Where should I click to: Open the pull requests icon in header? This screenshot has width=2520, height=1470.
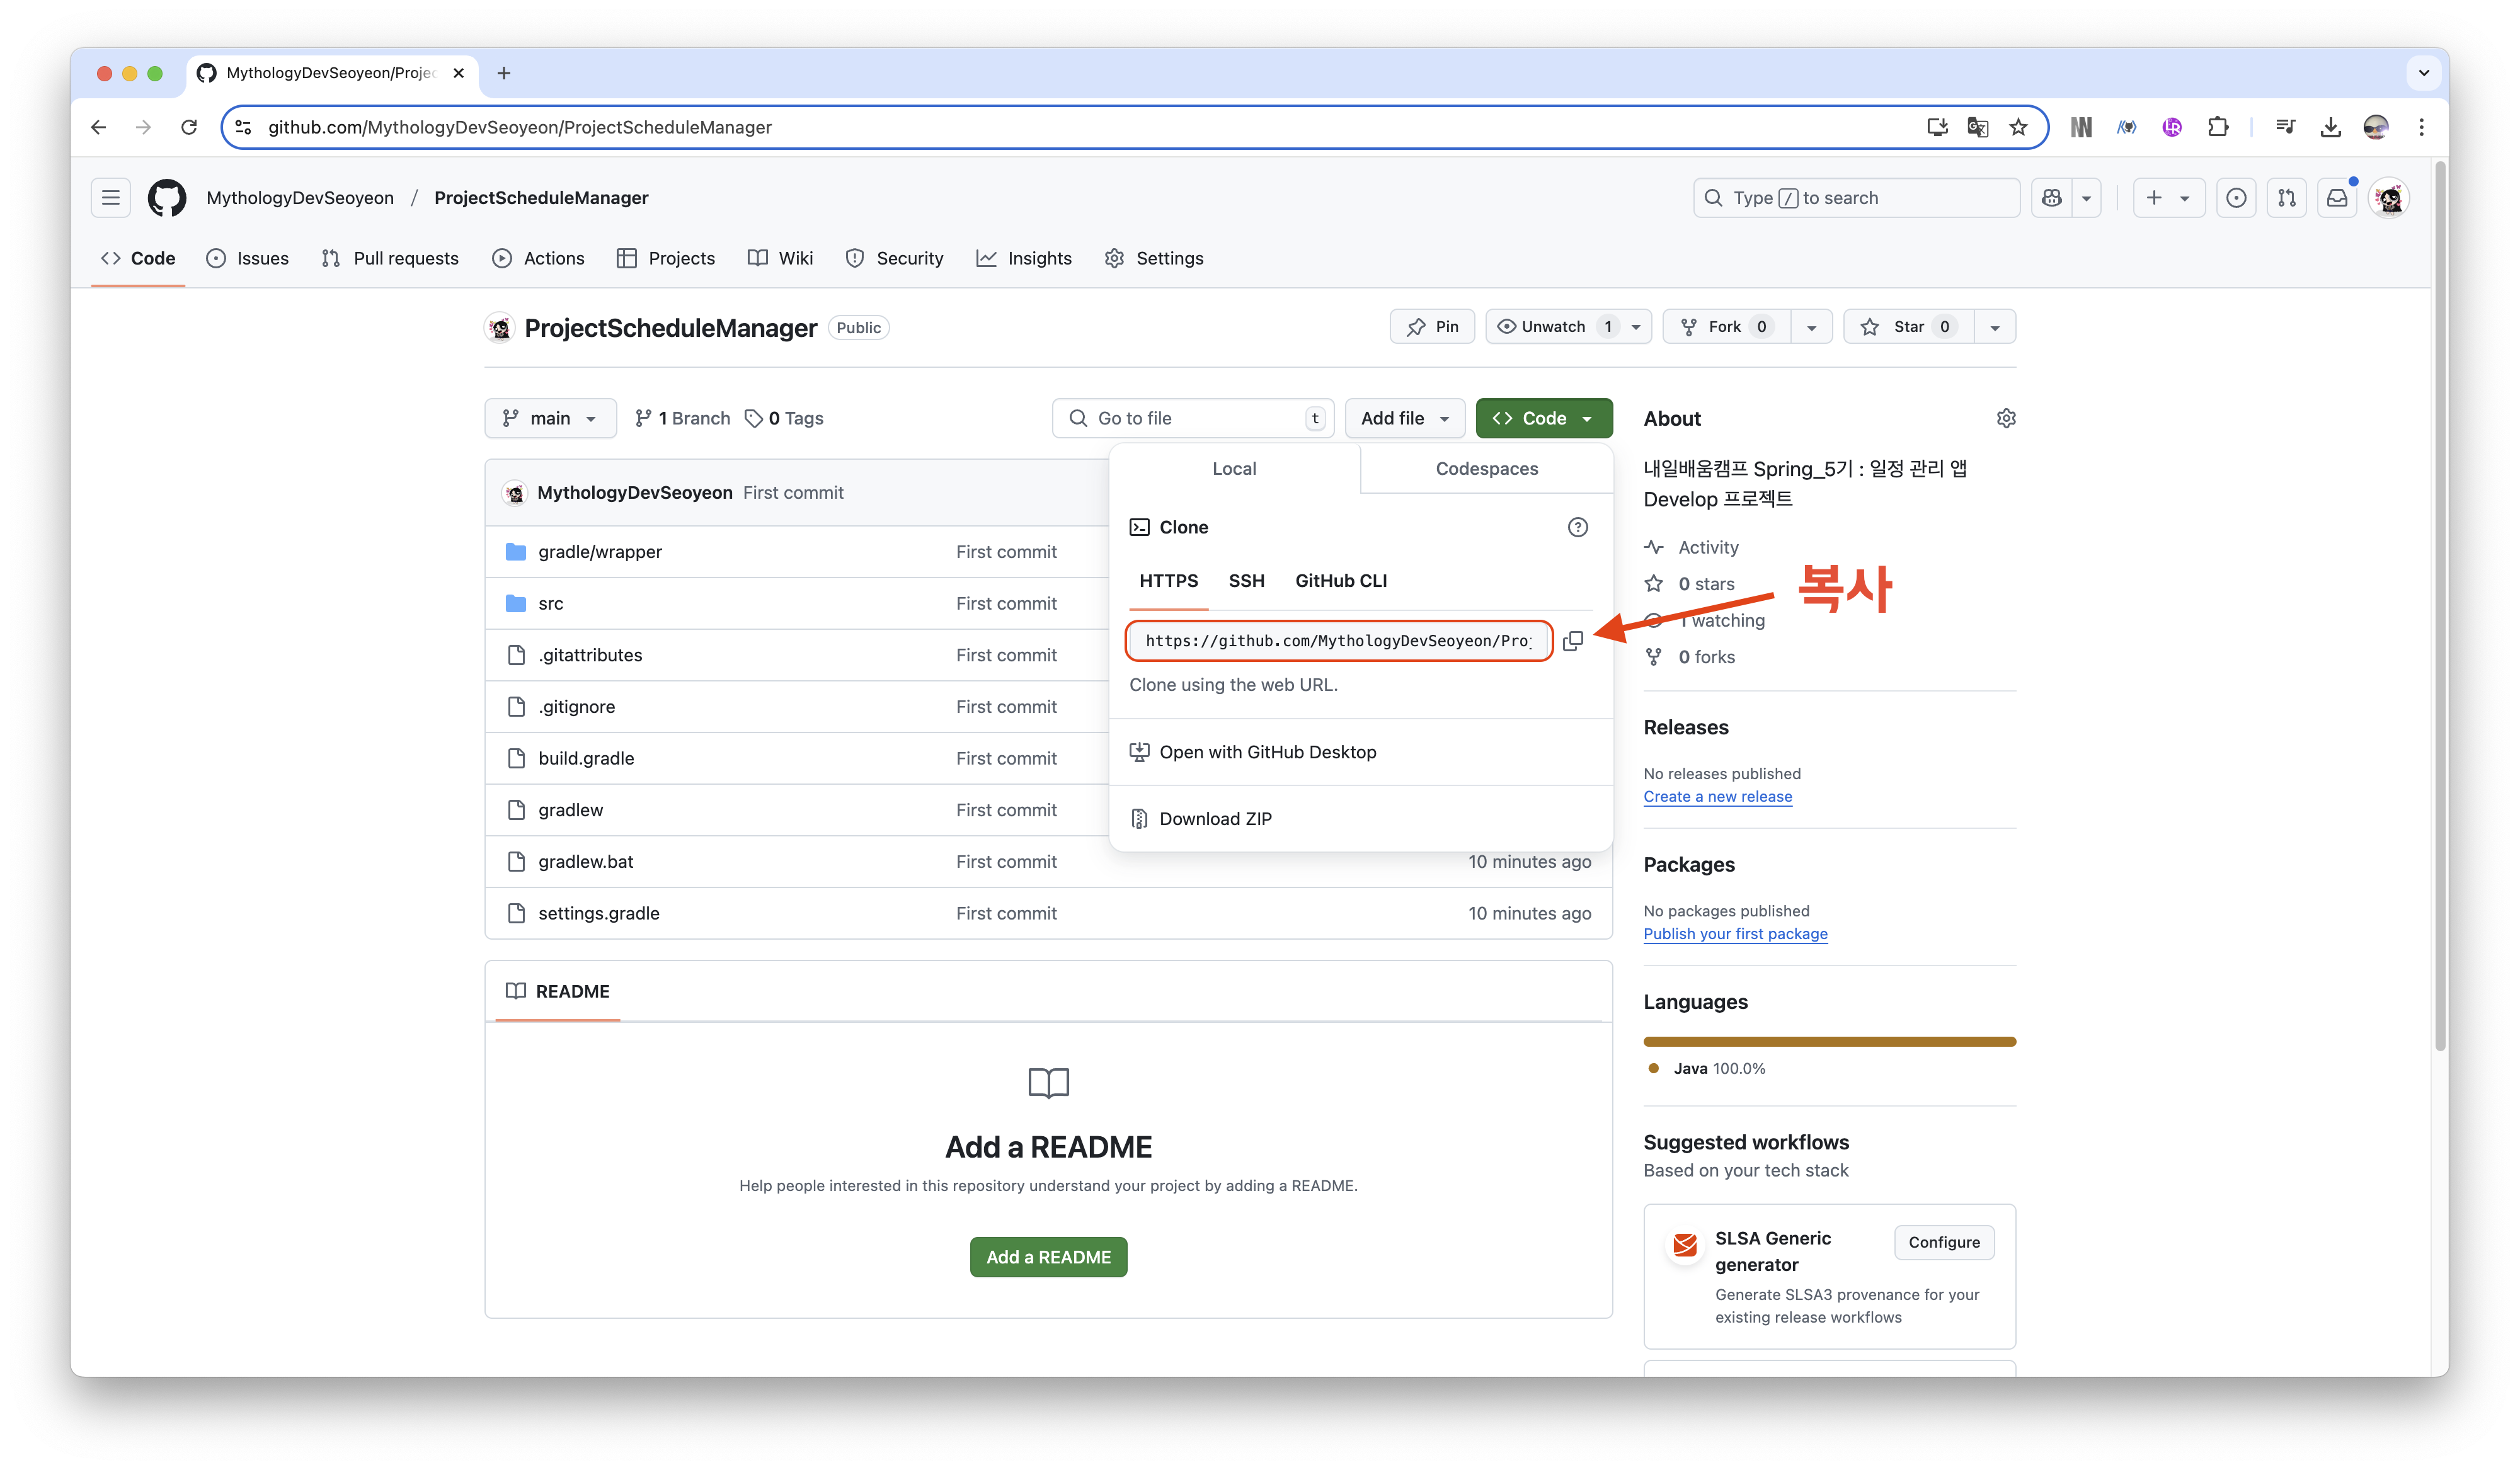2286,198
